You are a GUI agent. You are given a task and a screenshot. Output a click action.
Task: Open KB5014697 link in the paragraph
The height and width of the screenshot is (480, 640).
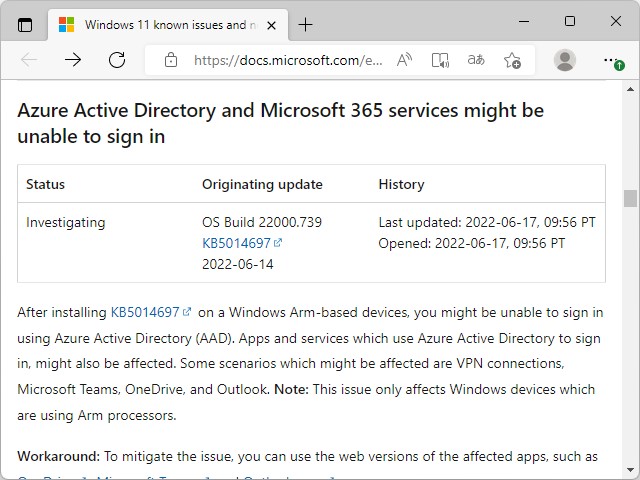[145, 312]
